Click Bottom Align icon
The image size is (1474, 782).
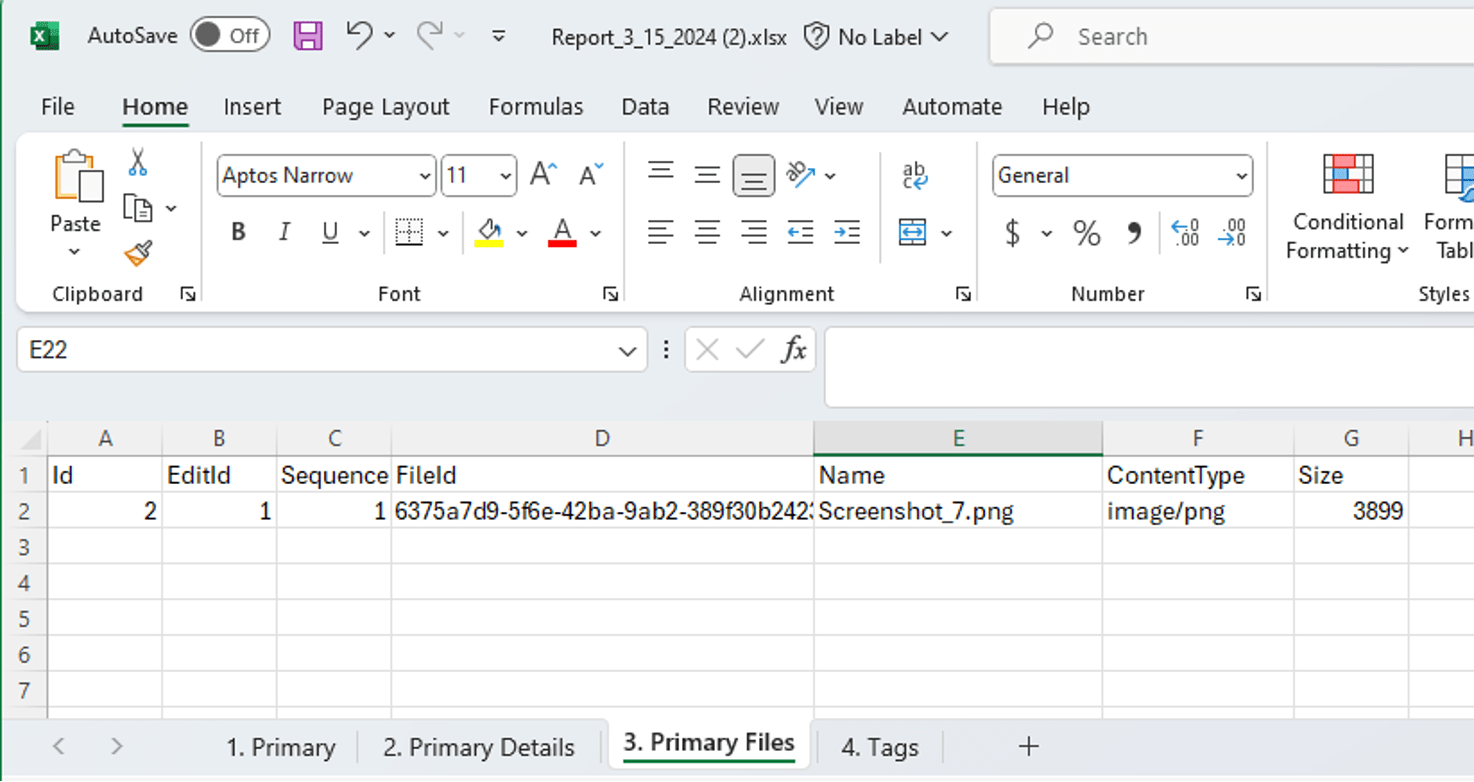click(753, 176)
